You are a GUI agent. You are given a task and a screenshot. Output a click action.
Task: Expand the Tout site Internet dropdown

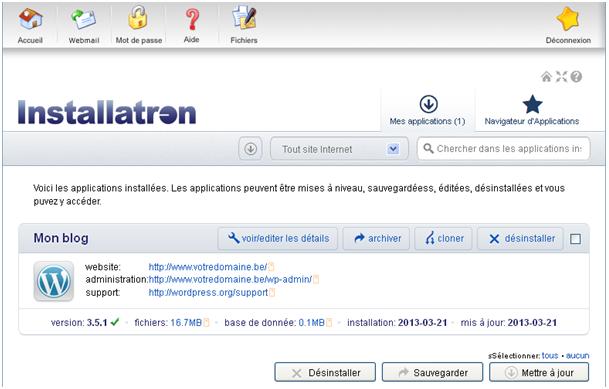click(x=339, y=149)
